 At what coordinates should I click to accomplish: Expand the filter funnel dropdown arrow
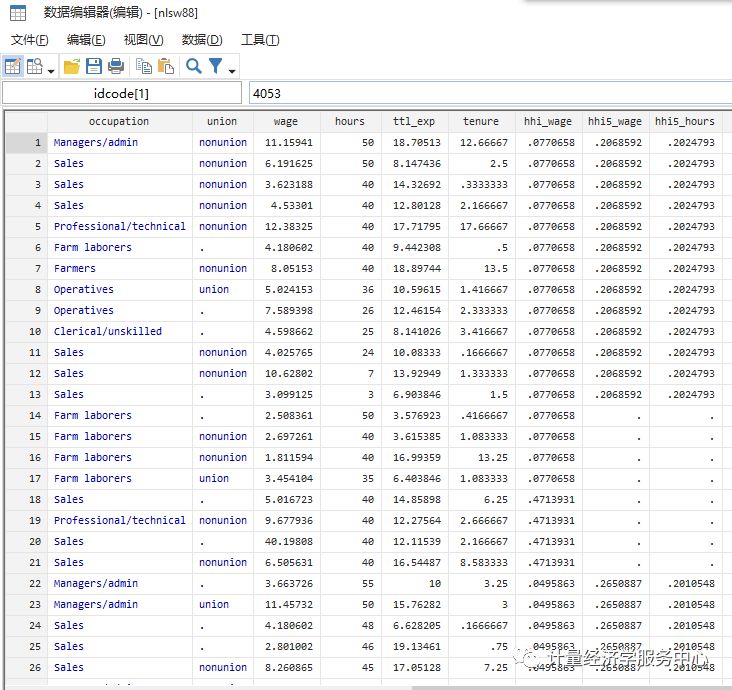(x=232, y=70)
